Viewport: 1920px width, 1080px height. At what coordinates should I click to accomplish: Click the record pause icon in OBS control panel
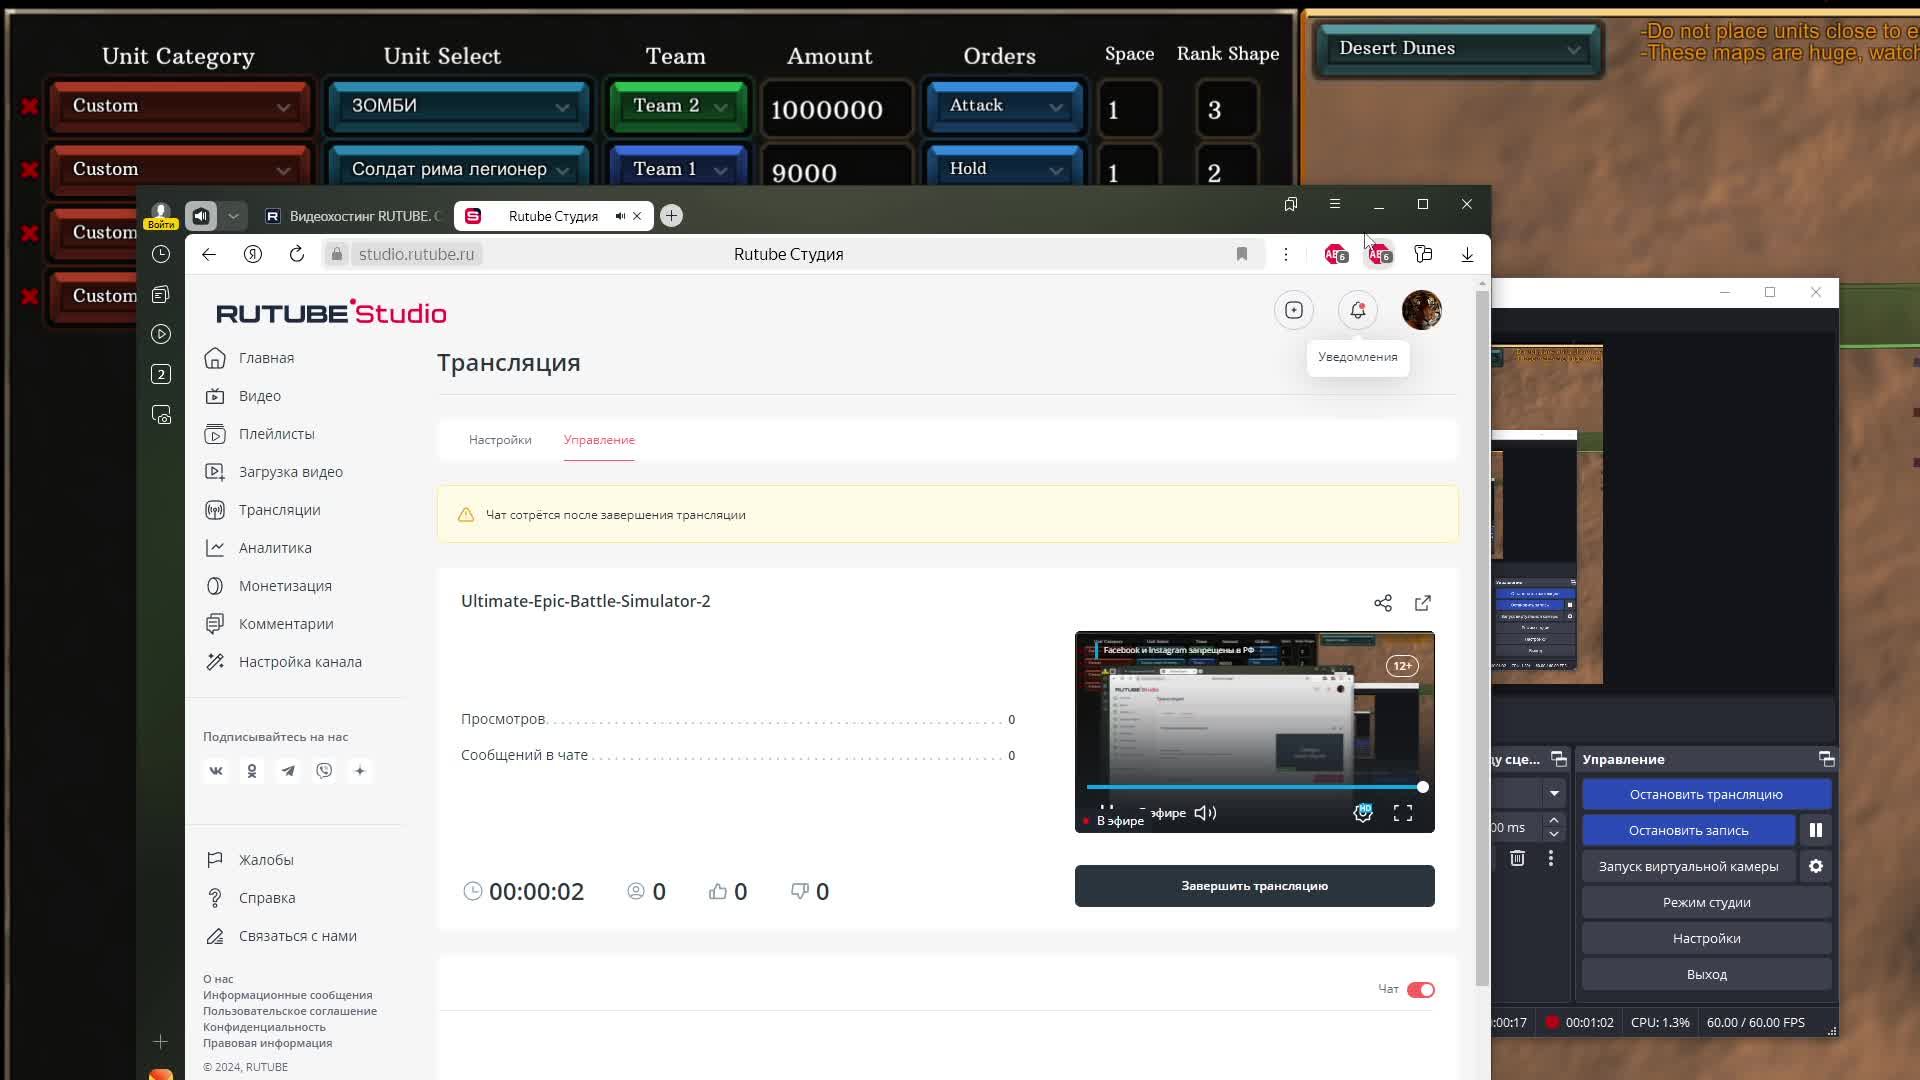click(1817, 829)
